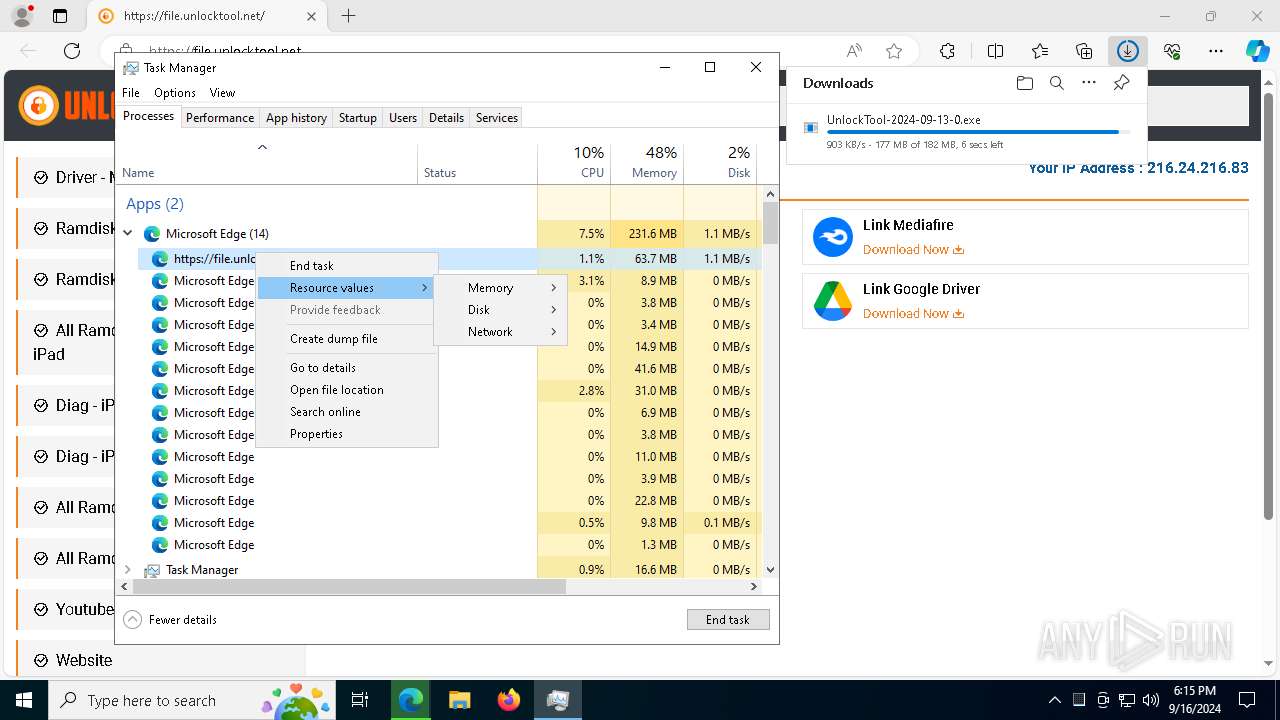The width and height of the screenshot is (1280, 720).
Task: Show hidden system tray icons
Action: click(1055, 700)
